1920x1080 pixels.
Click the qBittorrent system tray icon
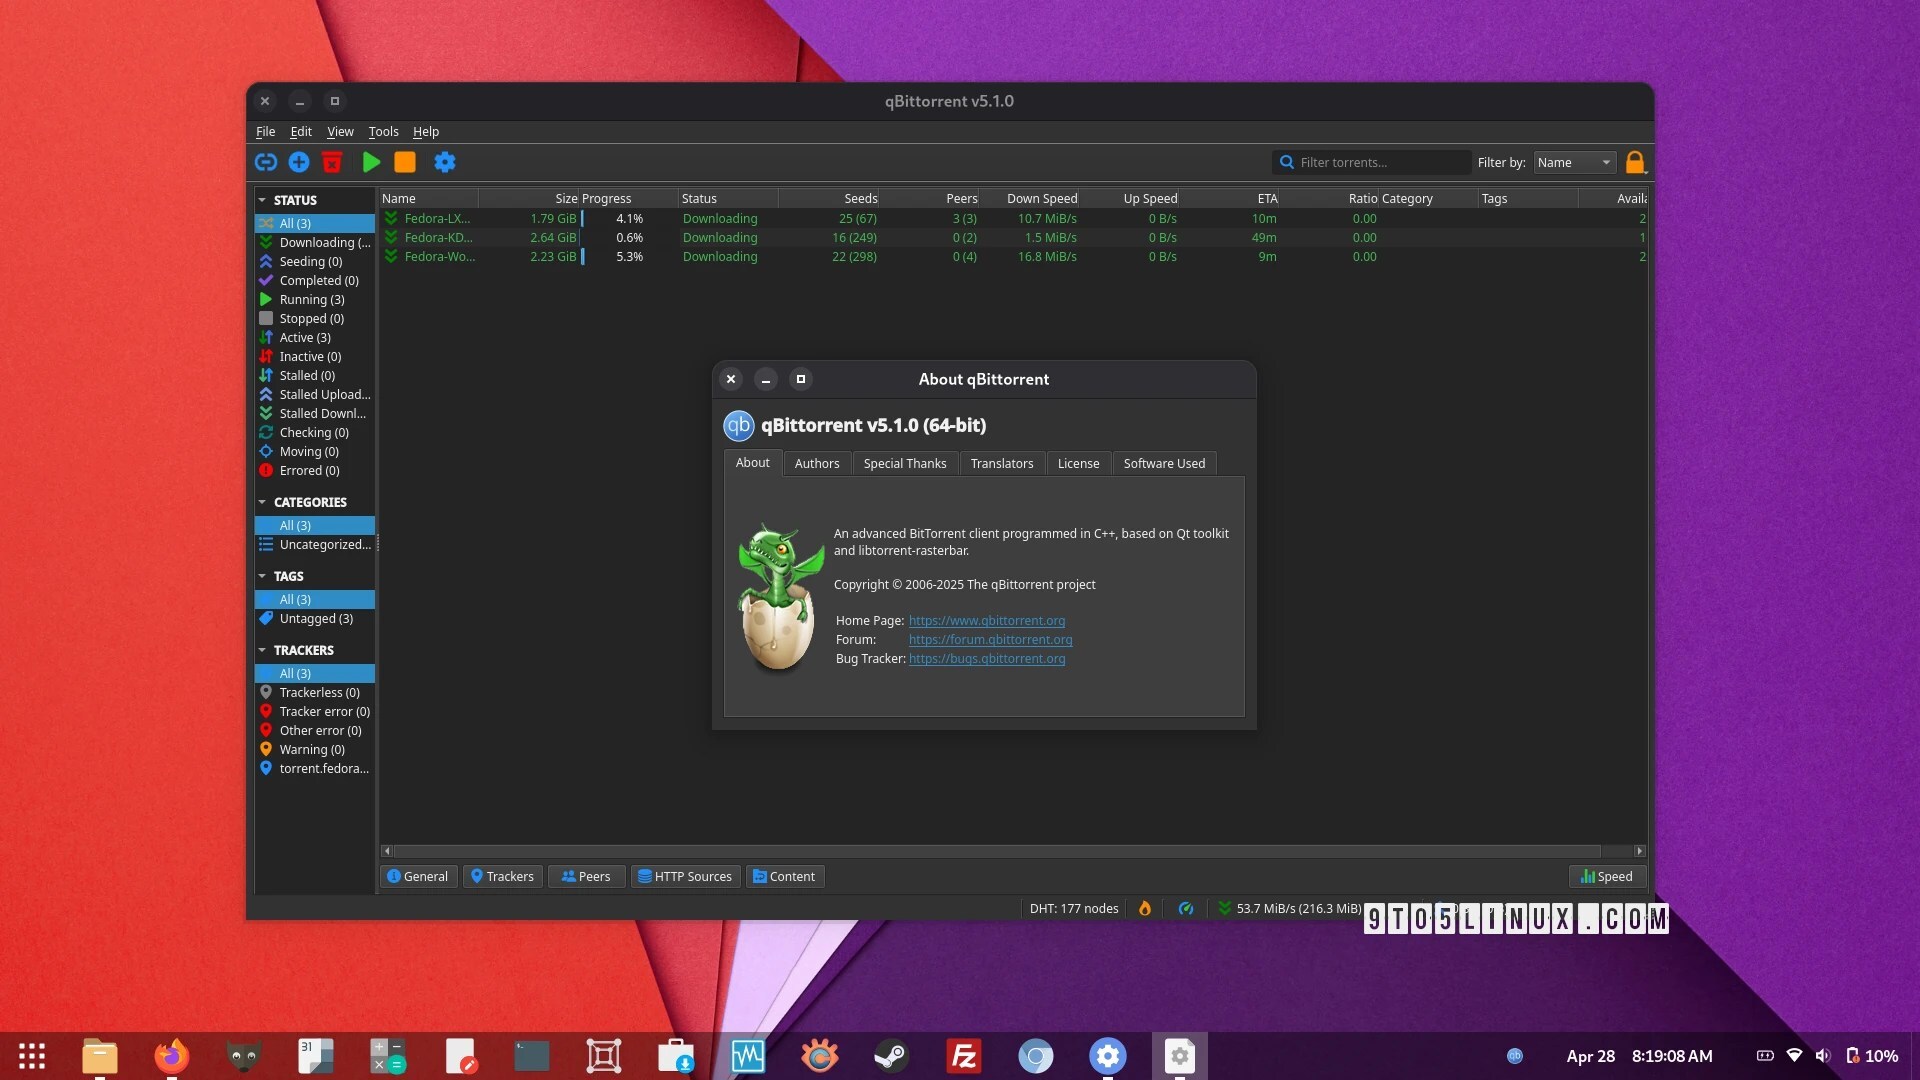1515,1056
